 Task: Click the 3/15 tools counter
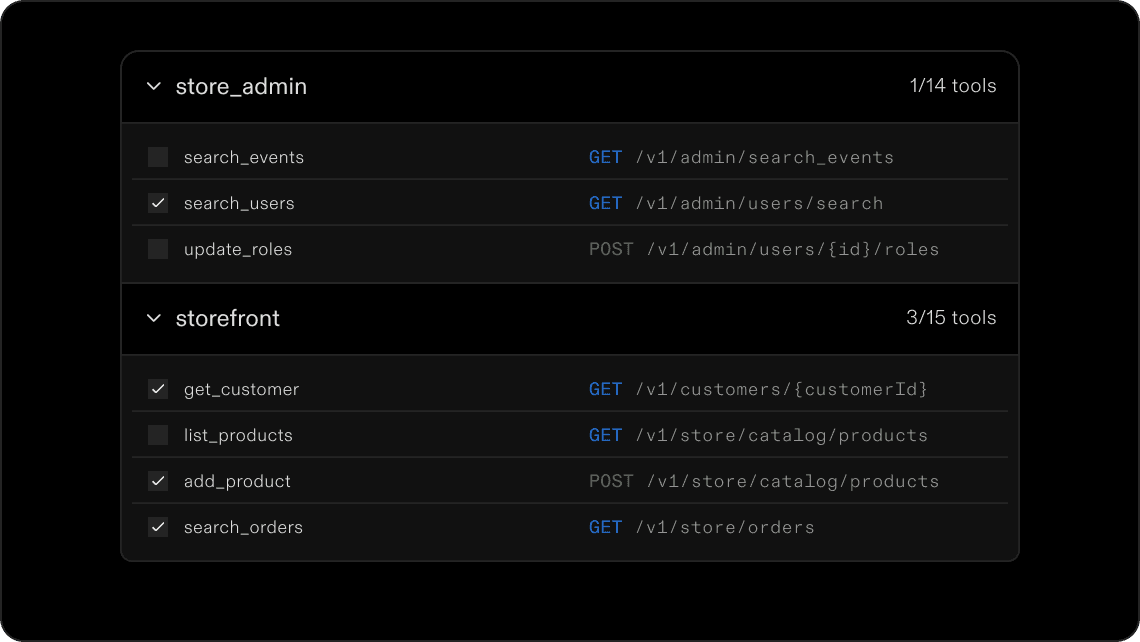pyautogui.click(x=950, y=318)
